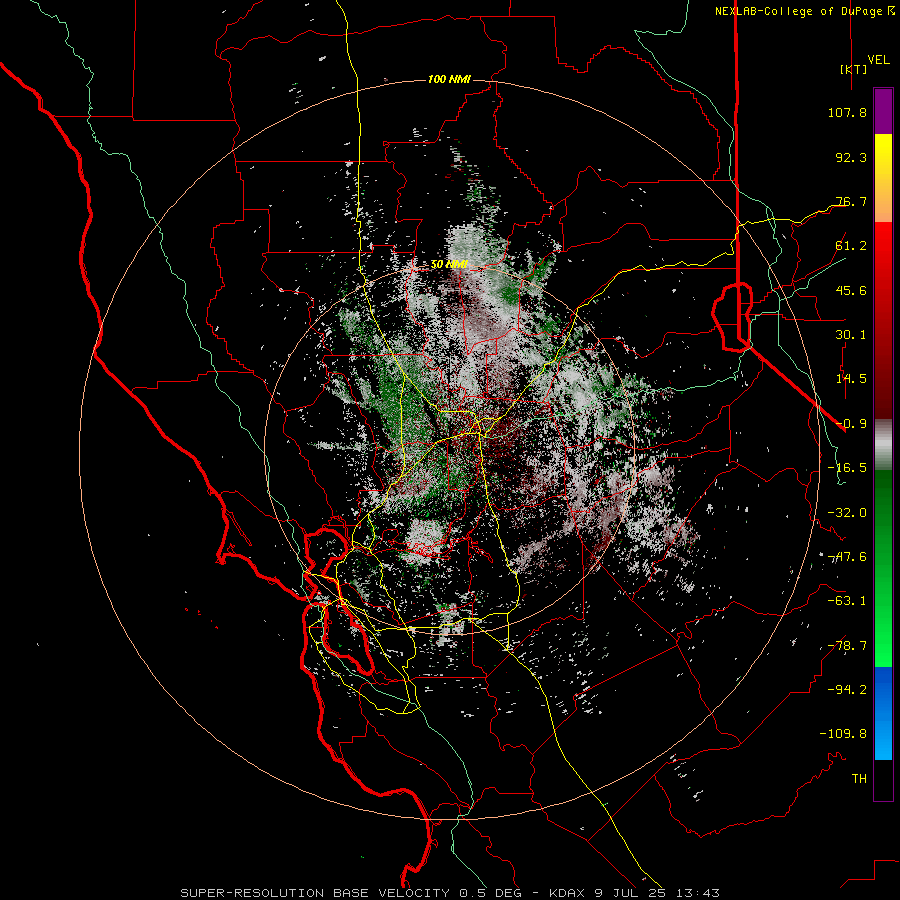Click the 45.6 legend value
Viewport: 900px width, 900px height.
click(x=851, y=290)
